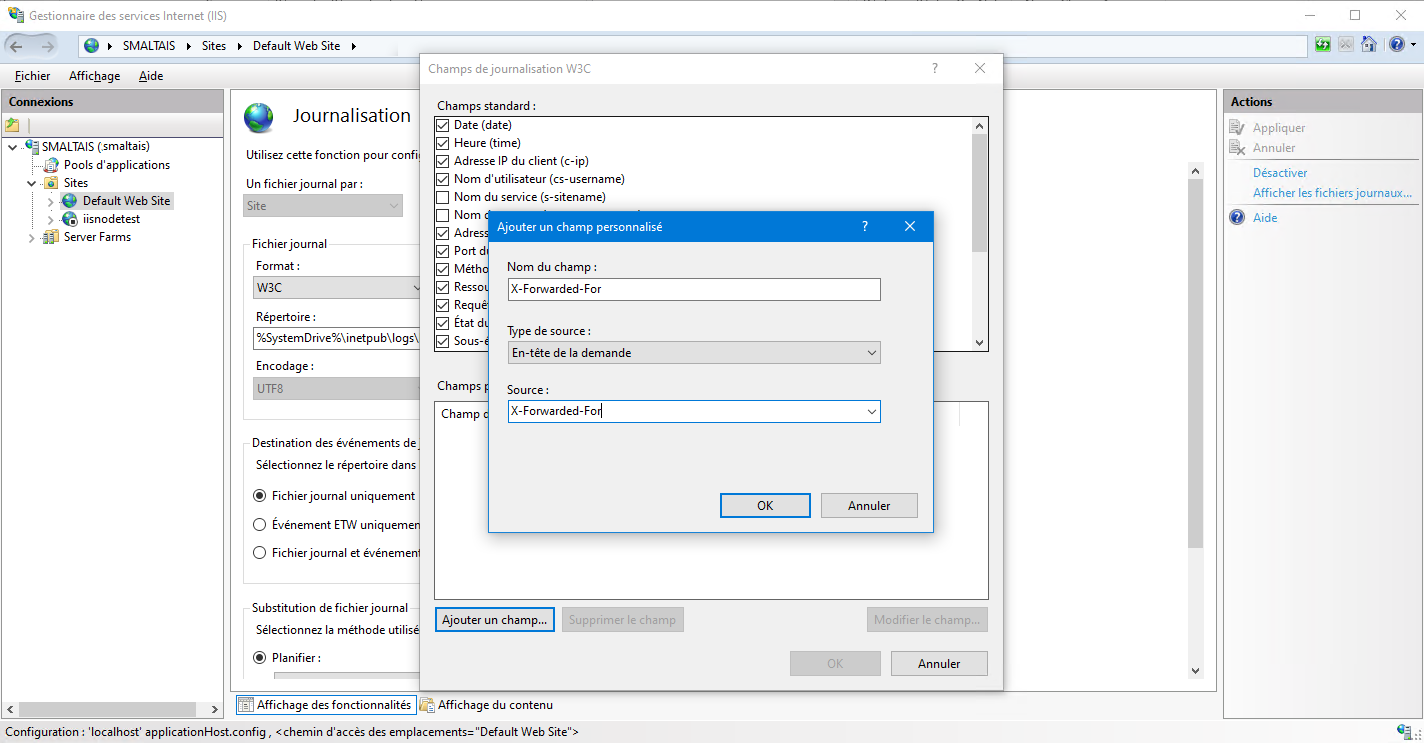Viewport: 1424px width, 743px height.
Task: Switch to Affichage des fonctionnalités tab
Action: [325, 705]
